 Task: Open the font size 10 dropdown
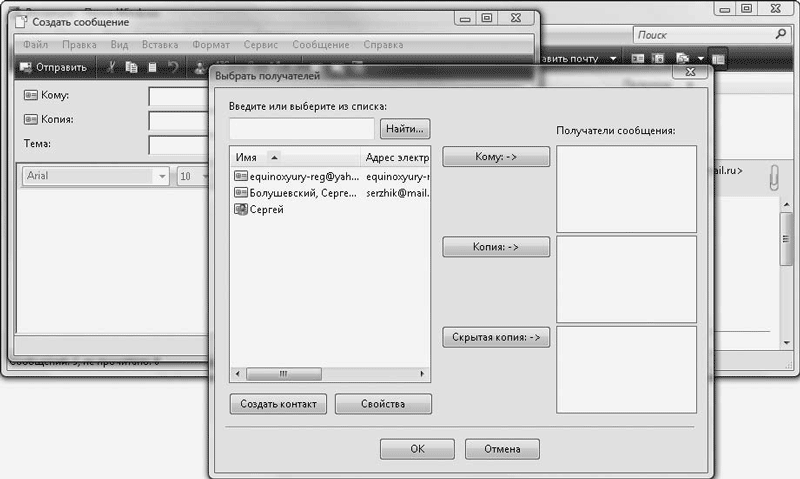198,176
